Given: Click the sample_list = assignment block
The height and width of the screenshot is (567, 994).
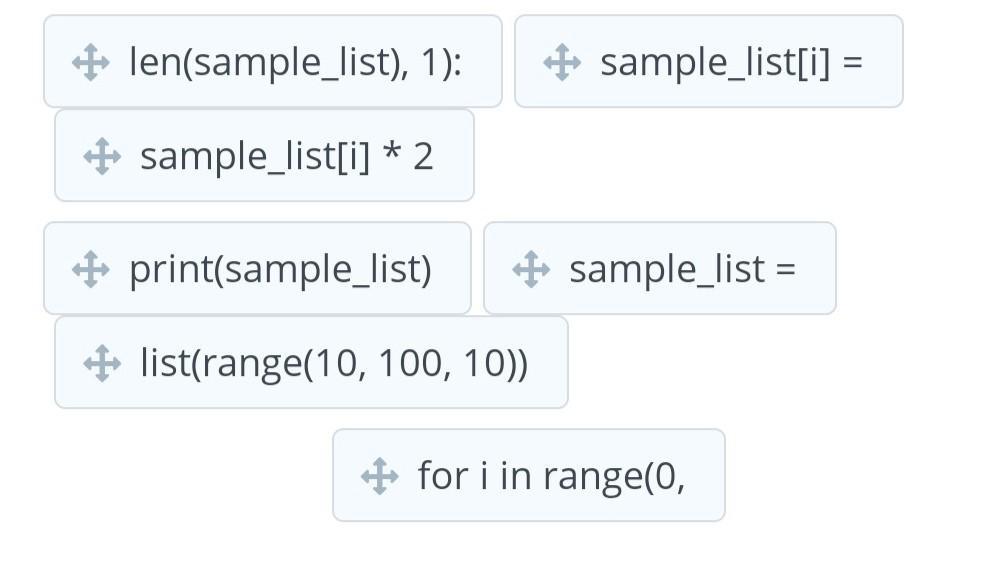Looking at the screenshot, I should coord(660,268).
